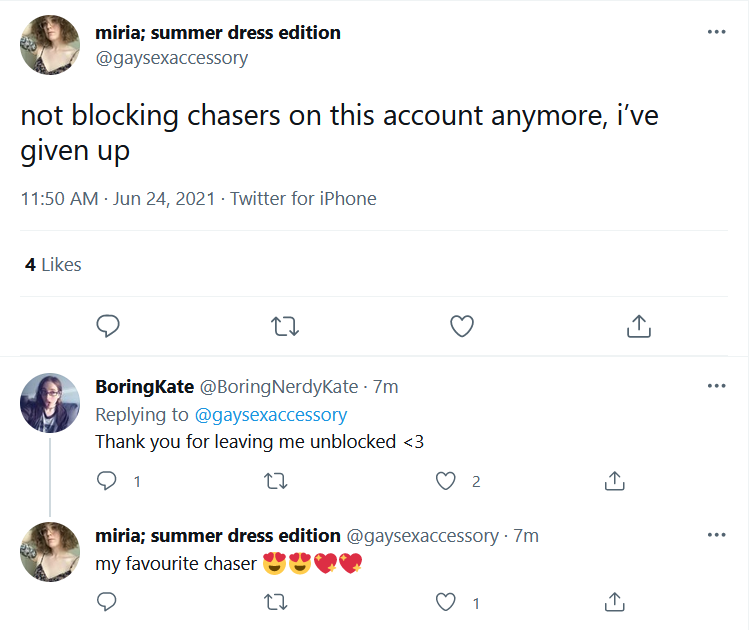This screenshot has width=749, height=630.
Task: Share BoringKate's reply tweet
Action: tap(615, 481)
